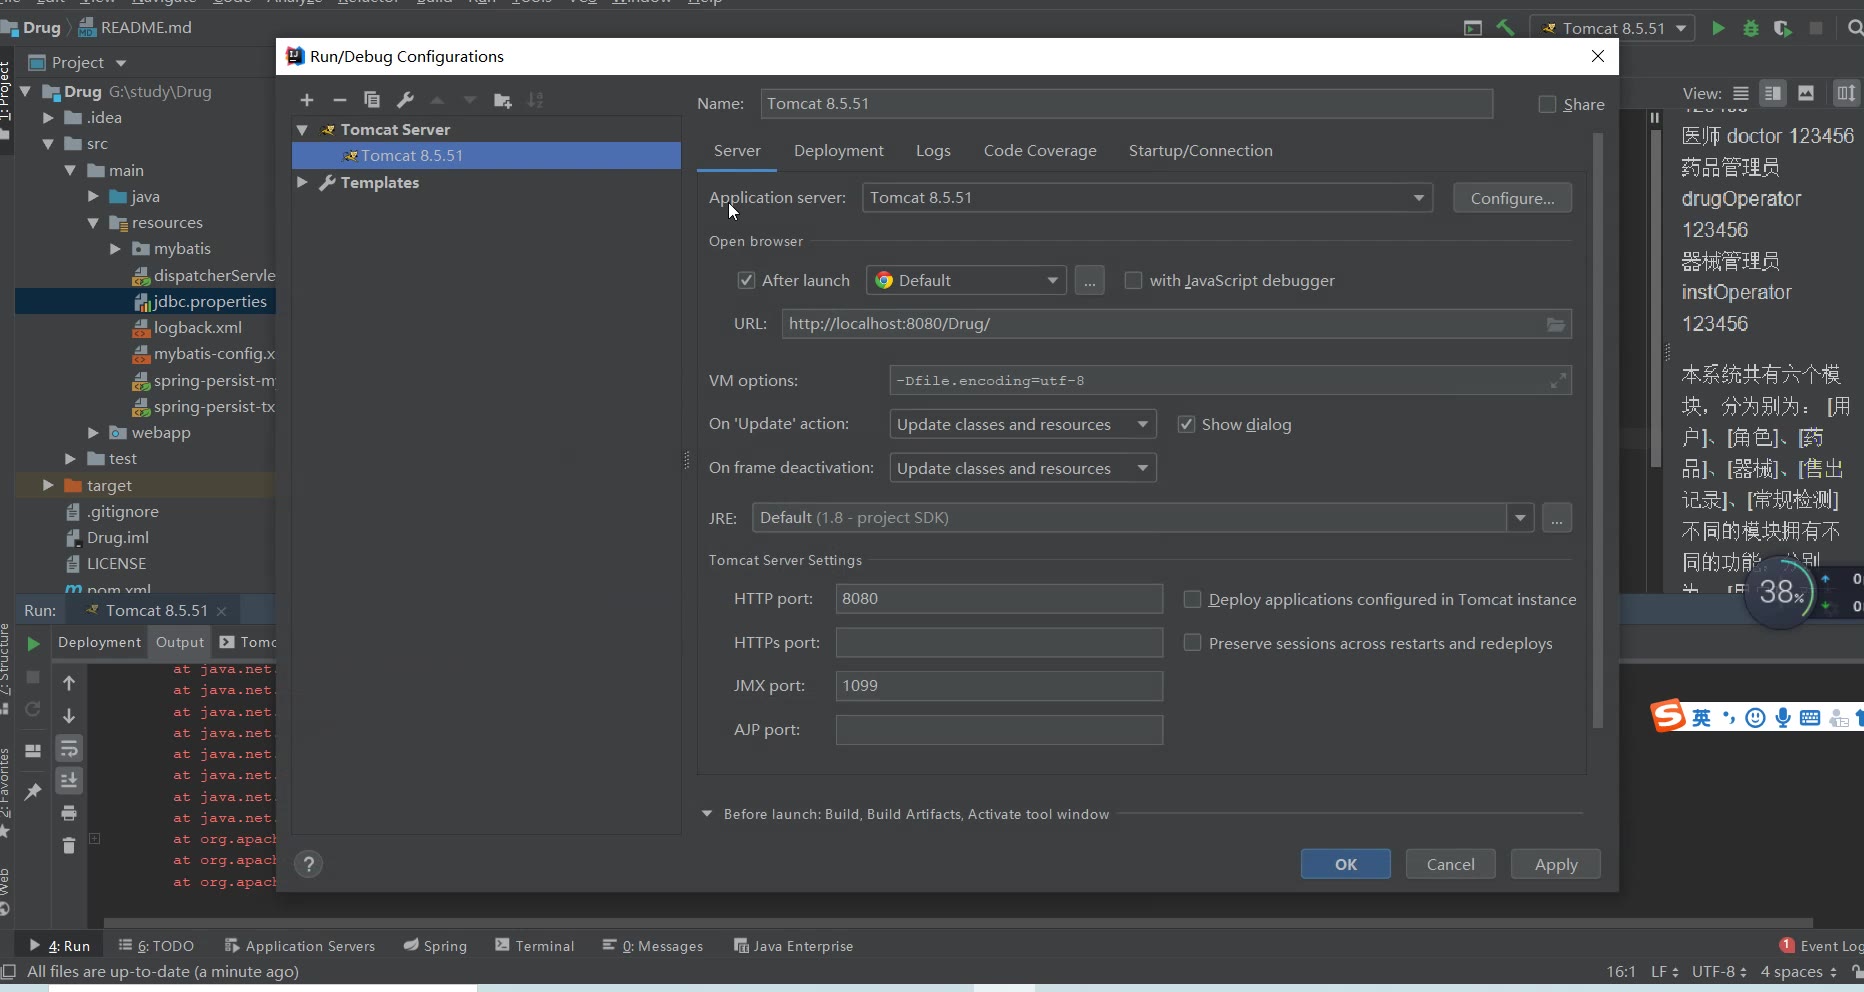Start debugging with the bug icon
The width and height of the screenshot is (1864, 992).
coord(1751,28)
